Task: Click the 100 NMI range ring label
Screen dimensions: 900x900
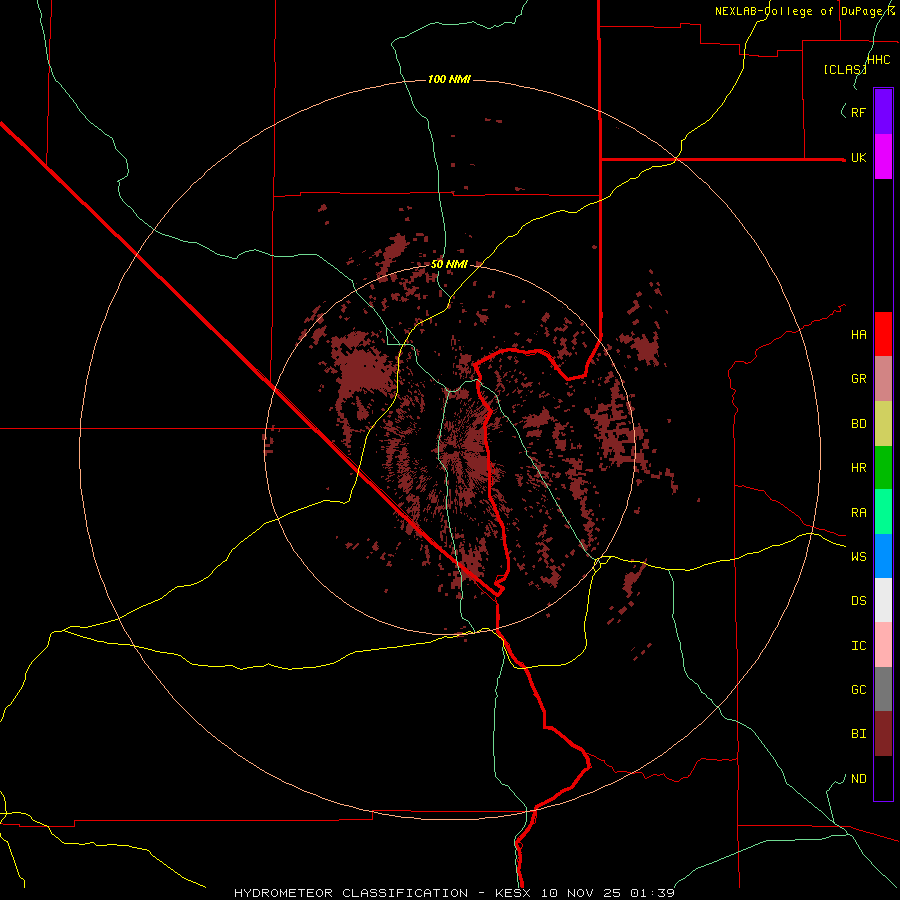Action: 449,79
